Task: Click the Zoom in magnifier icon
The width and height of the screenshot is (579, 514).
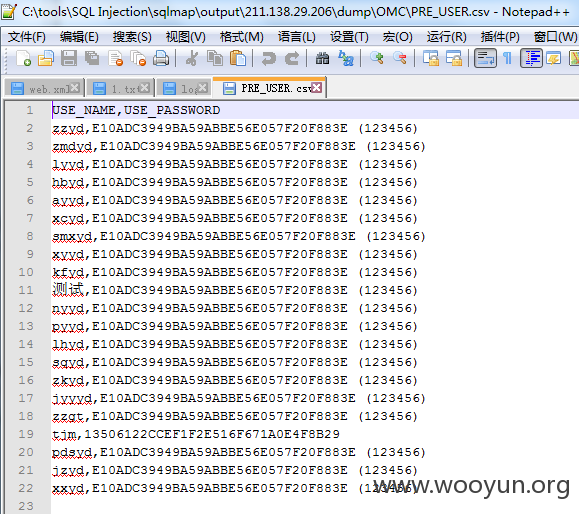Action: pyautogui.click(x=377, y=58)
